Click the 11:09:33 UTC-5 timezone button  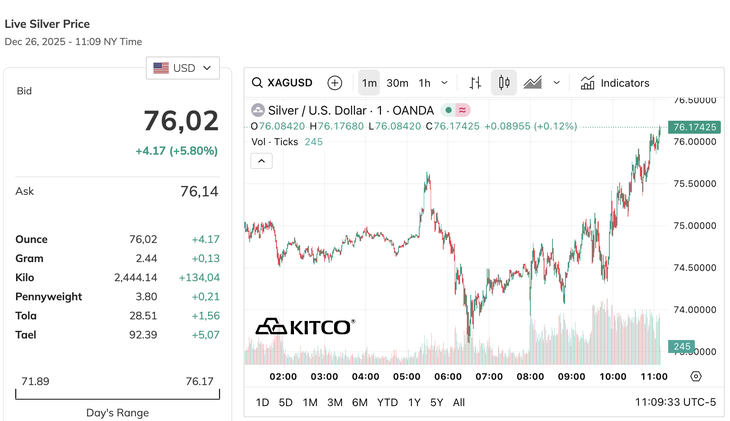pyautogui.click(x=675, y=402)
